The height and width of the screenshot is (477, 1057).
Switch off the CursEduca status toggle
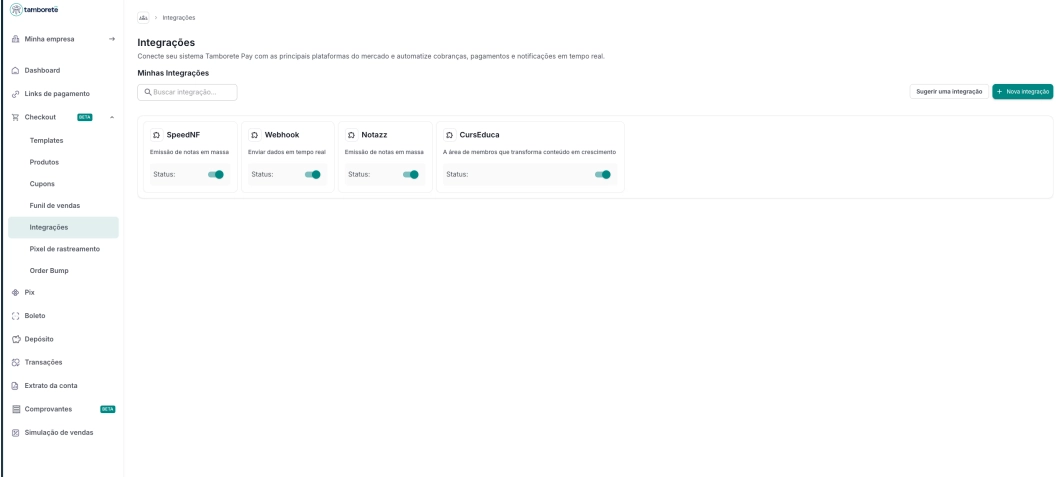(602, 174)
